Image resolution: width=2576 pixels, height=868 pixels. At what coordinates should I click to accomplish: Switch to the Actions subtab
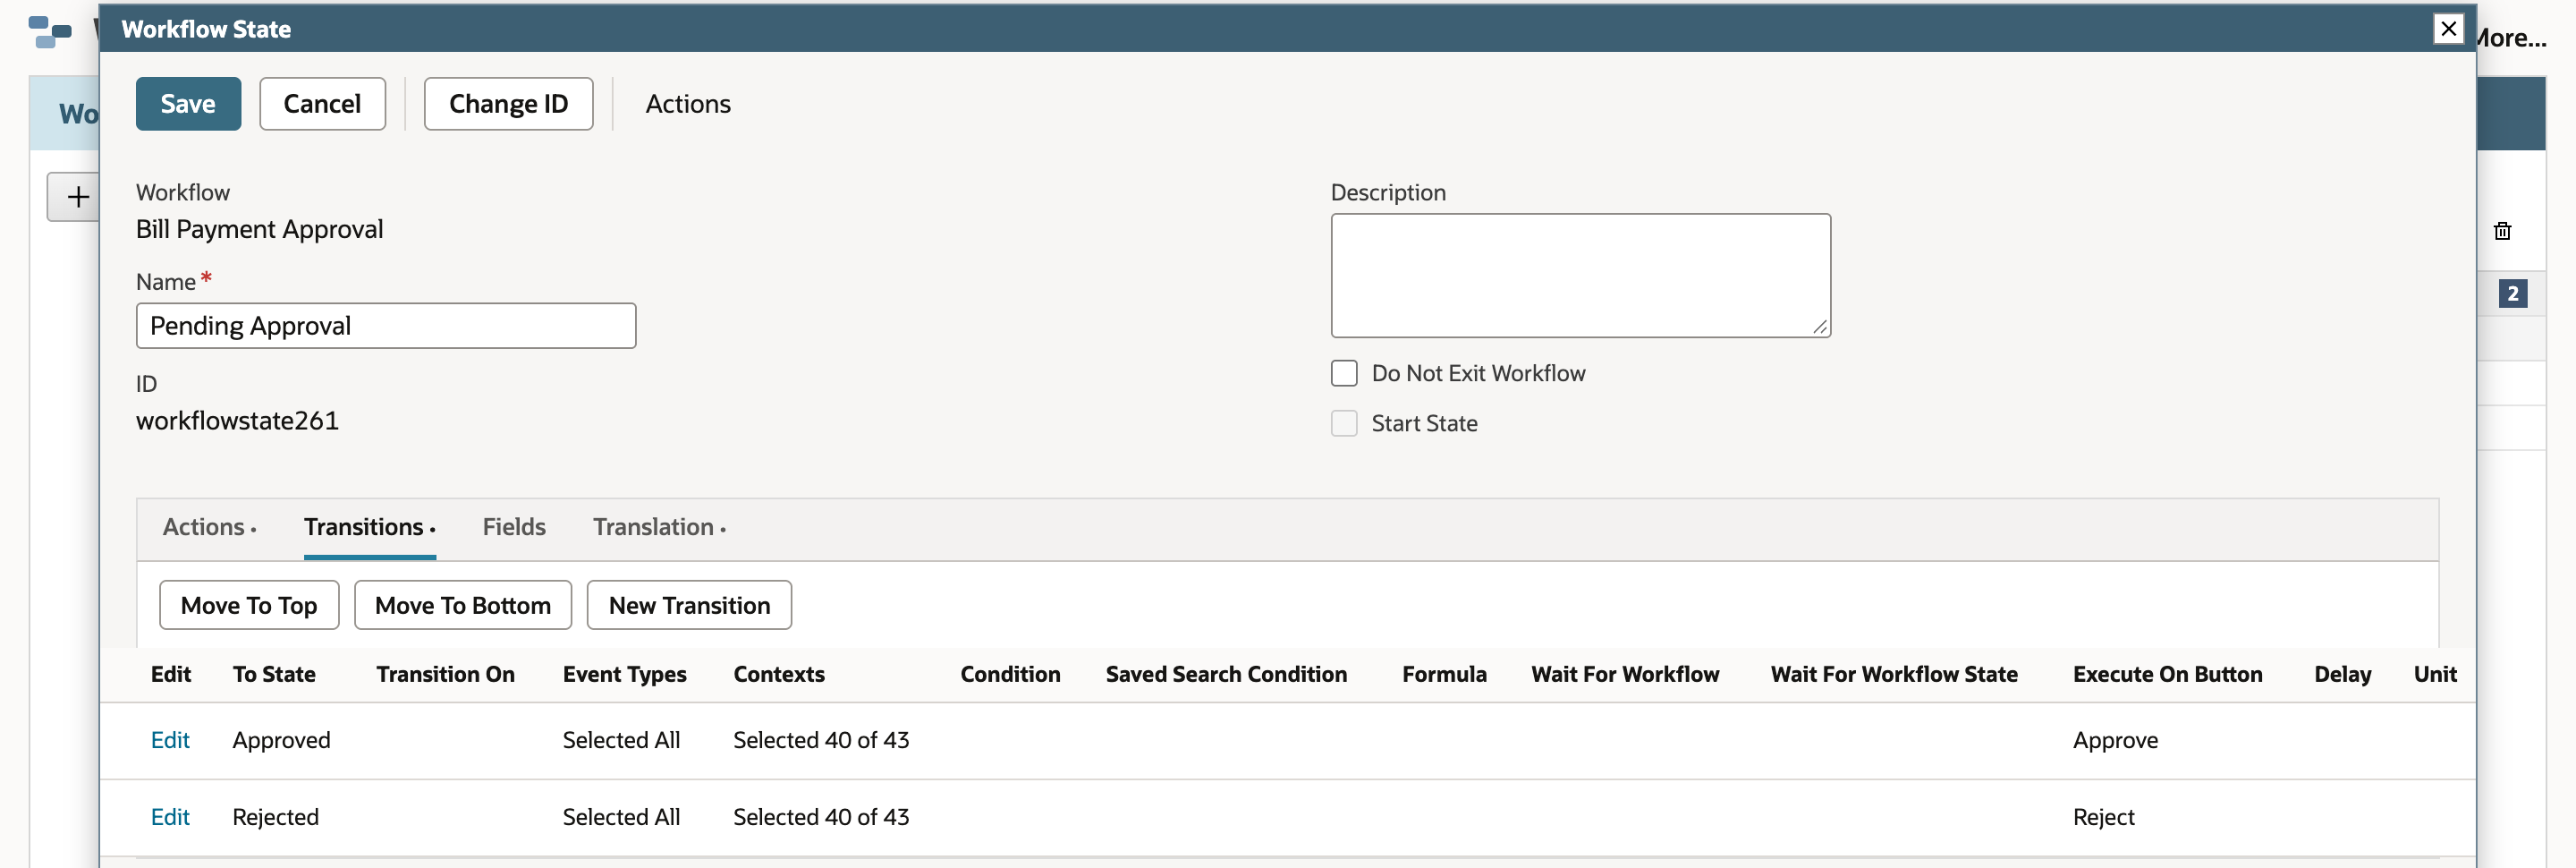pyautogui.click(x=209, y=527)
